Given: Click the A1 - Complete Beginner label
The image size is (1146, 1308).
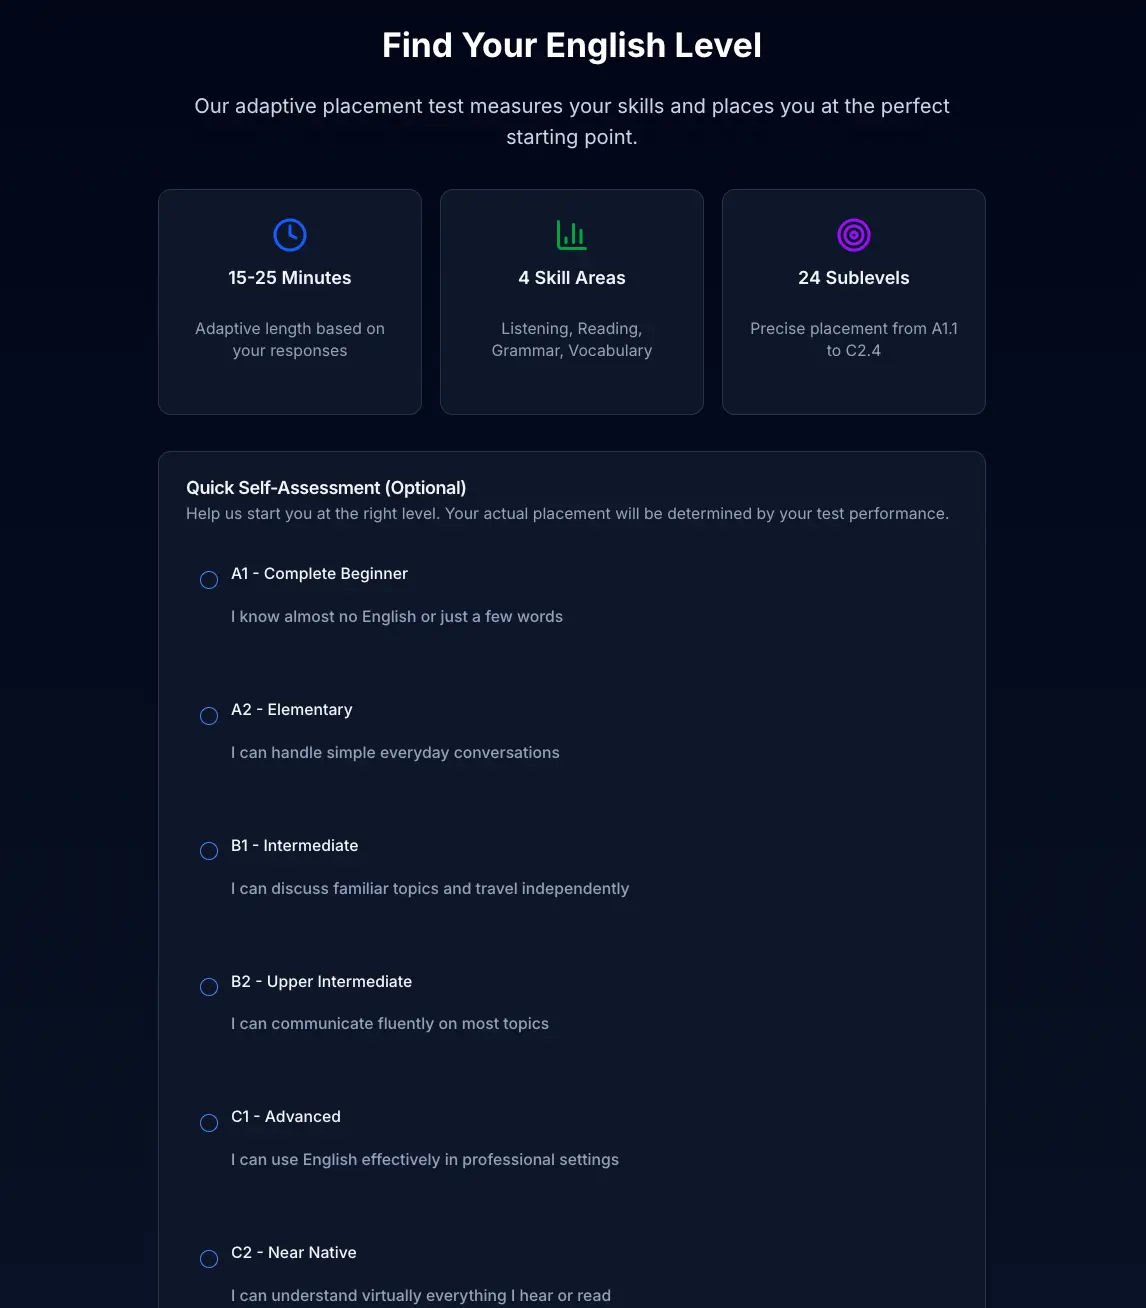Looking at the screenshot, I should (319, 574).
